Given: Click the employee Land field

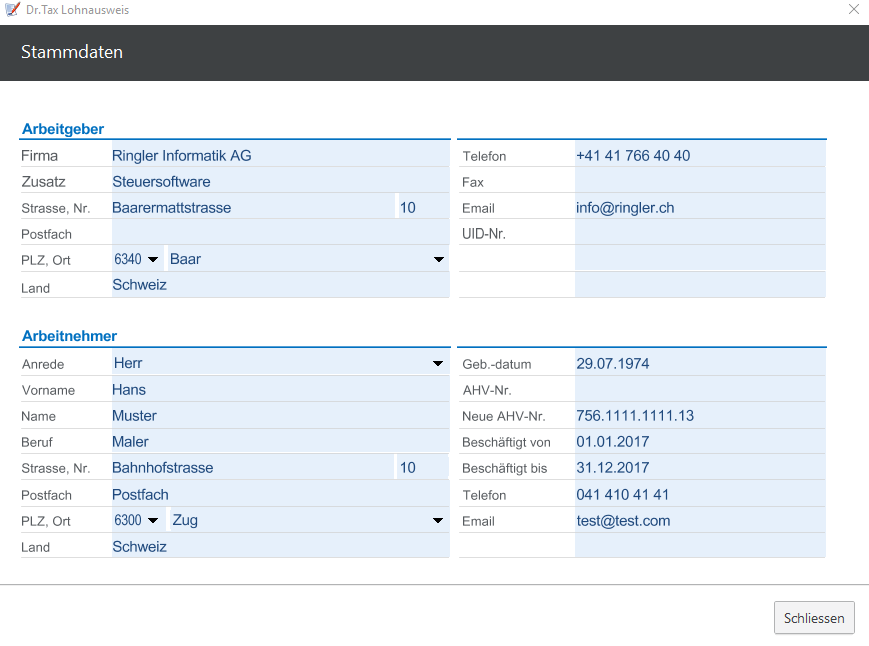Looking at the screenshot, I should click(280, 546).
